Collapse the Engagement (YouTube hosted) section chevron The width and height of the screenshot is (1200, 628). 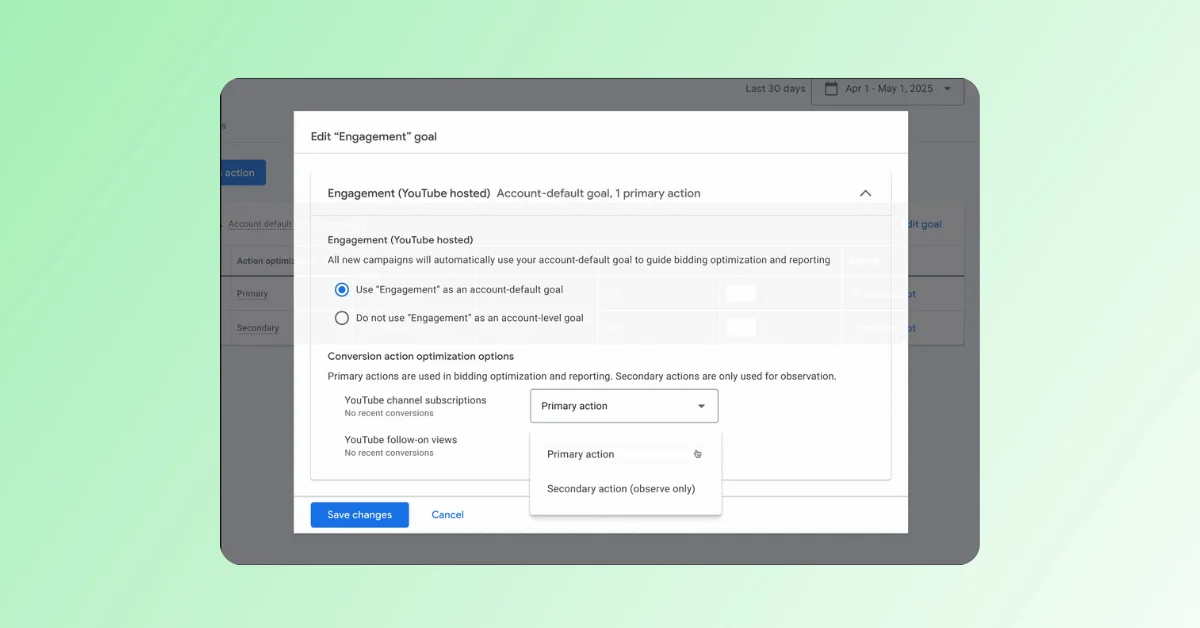point(865,193)
